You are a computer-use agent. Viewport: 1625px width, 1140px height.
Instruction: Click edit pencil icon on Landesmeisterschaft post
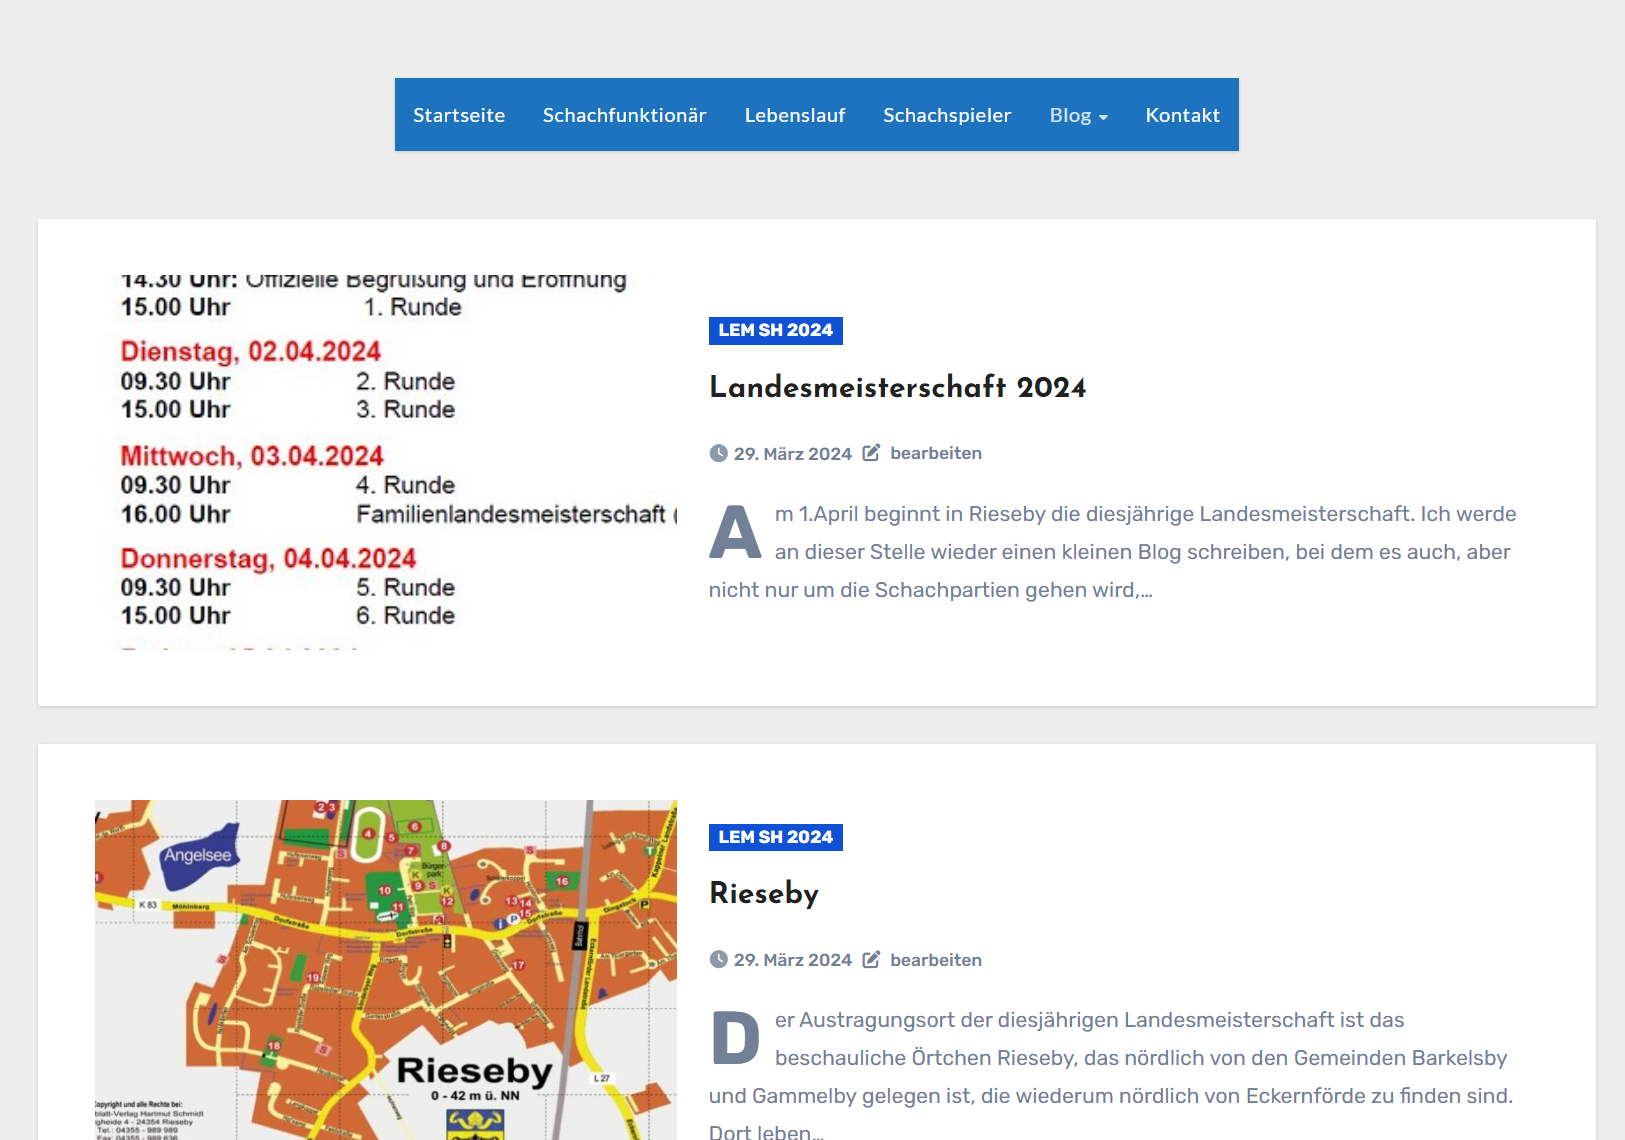(871, 453)
